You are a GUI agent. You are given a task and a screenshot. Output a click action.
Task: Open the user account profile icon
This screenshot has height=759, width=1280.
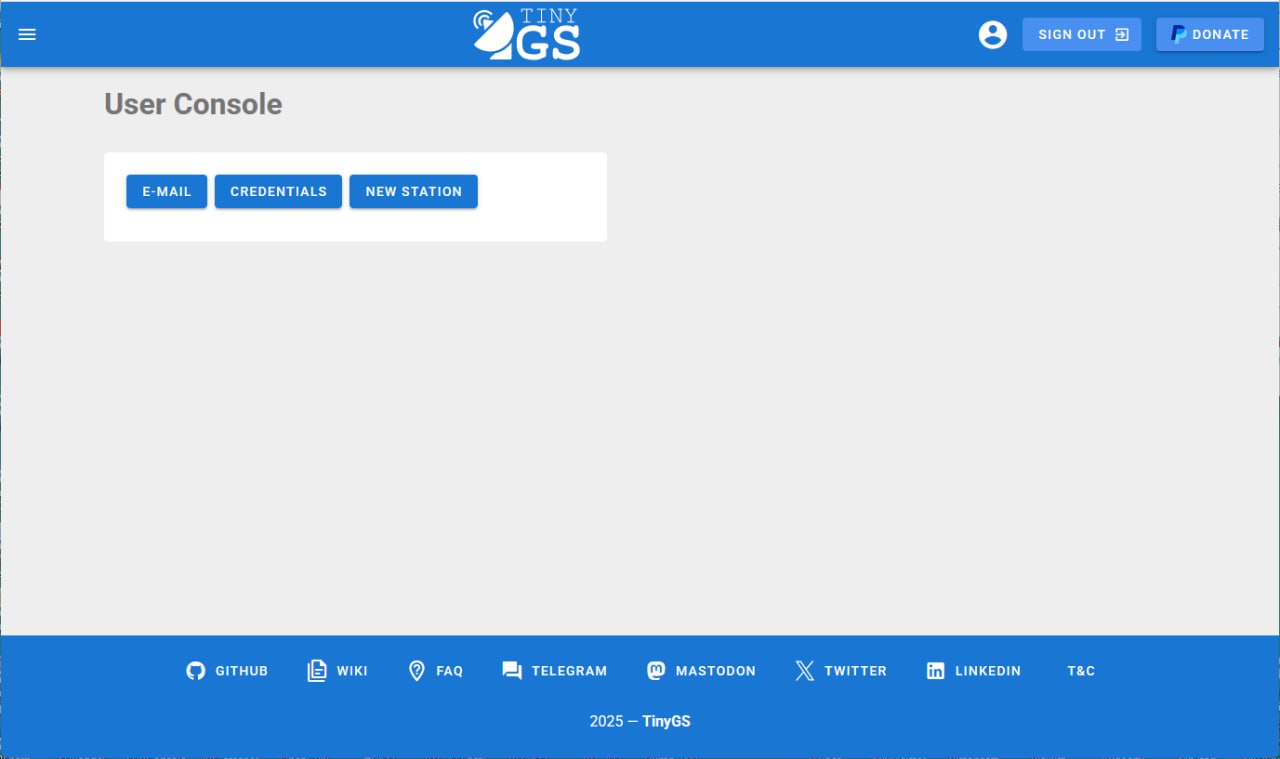(992, 34)
